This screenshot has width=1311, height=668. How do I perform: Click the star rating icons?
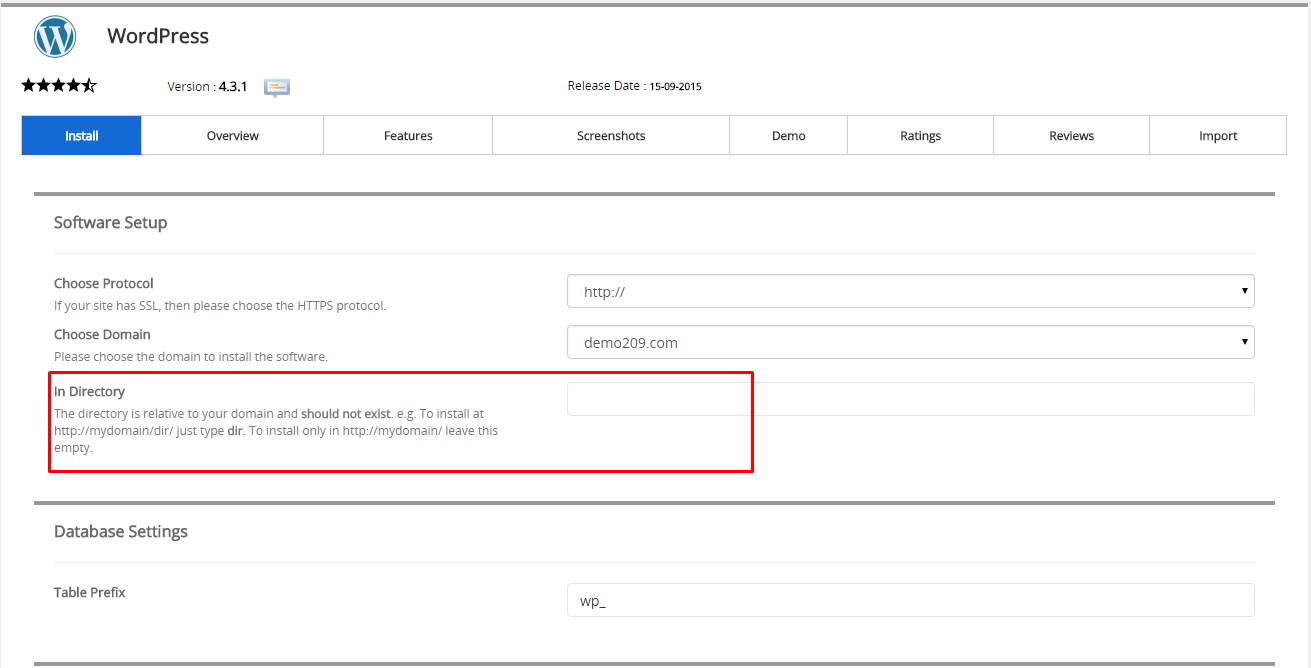tap(59, 86)
